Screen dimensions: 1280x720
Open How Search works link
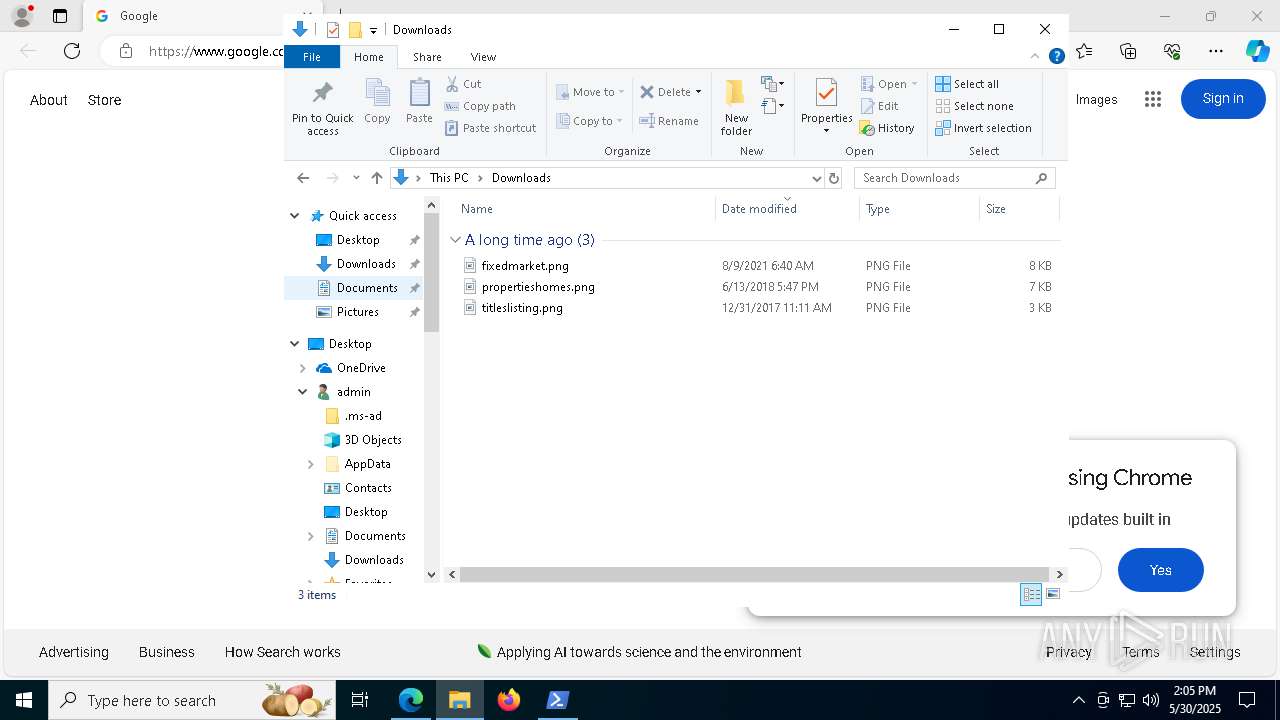point(282,652)
